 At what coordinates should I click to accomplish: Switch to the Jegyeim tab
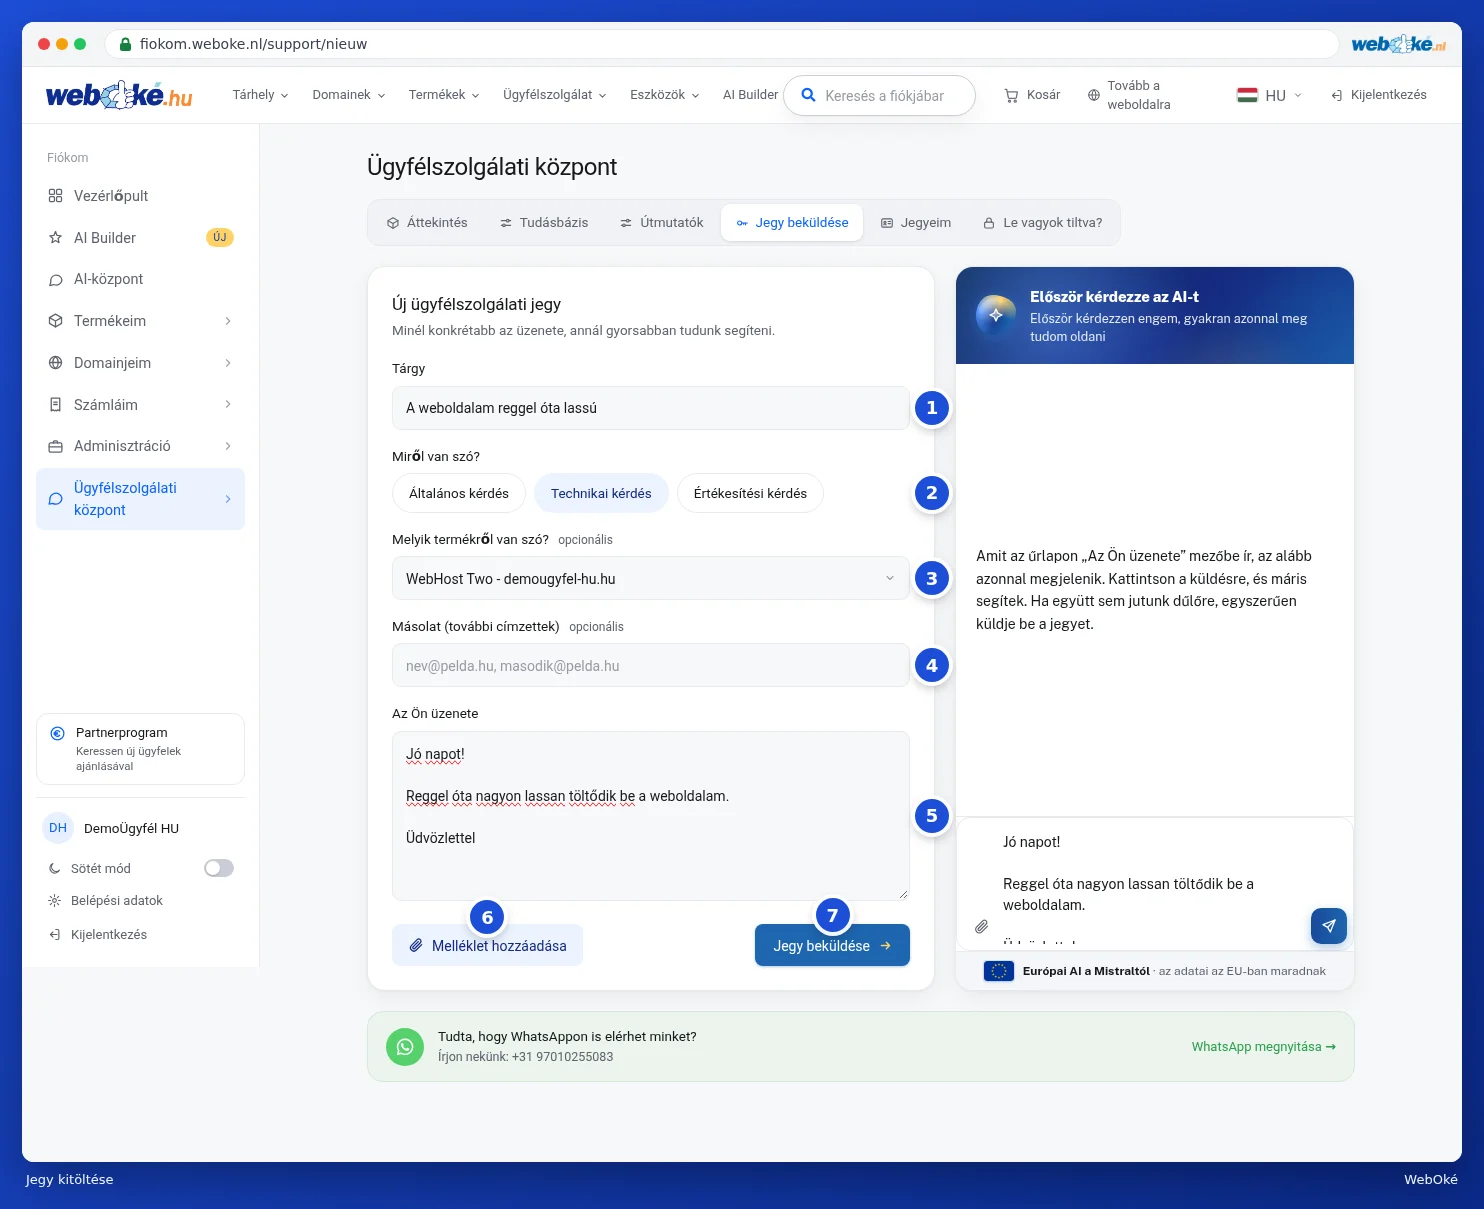pos(916,223)
